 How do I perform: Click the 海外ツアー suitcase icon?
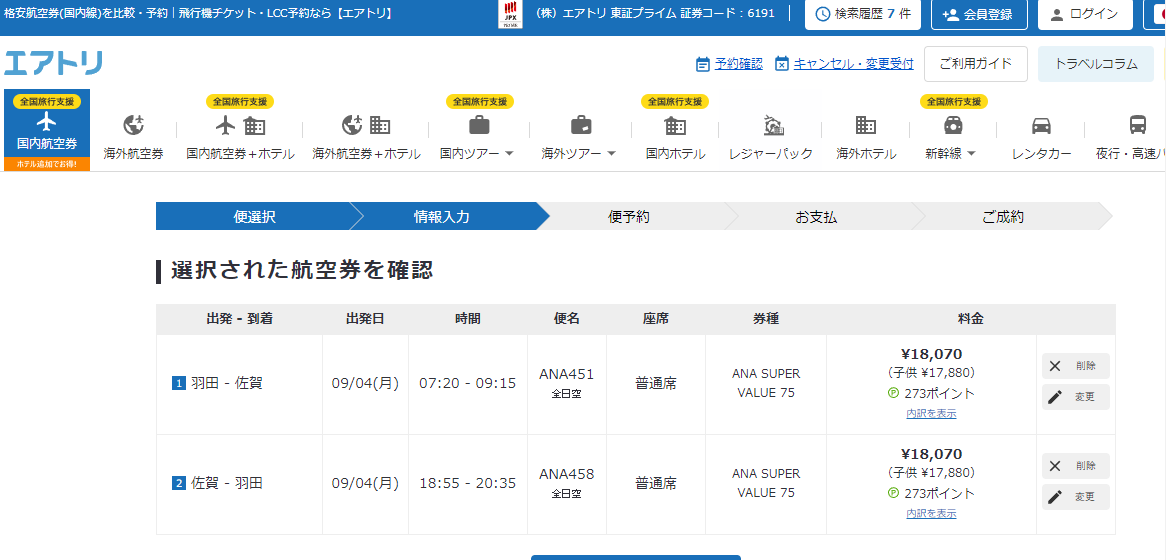click(x=581, y=125)
